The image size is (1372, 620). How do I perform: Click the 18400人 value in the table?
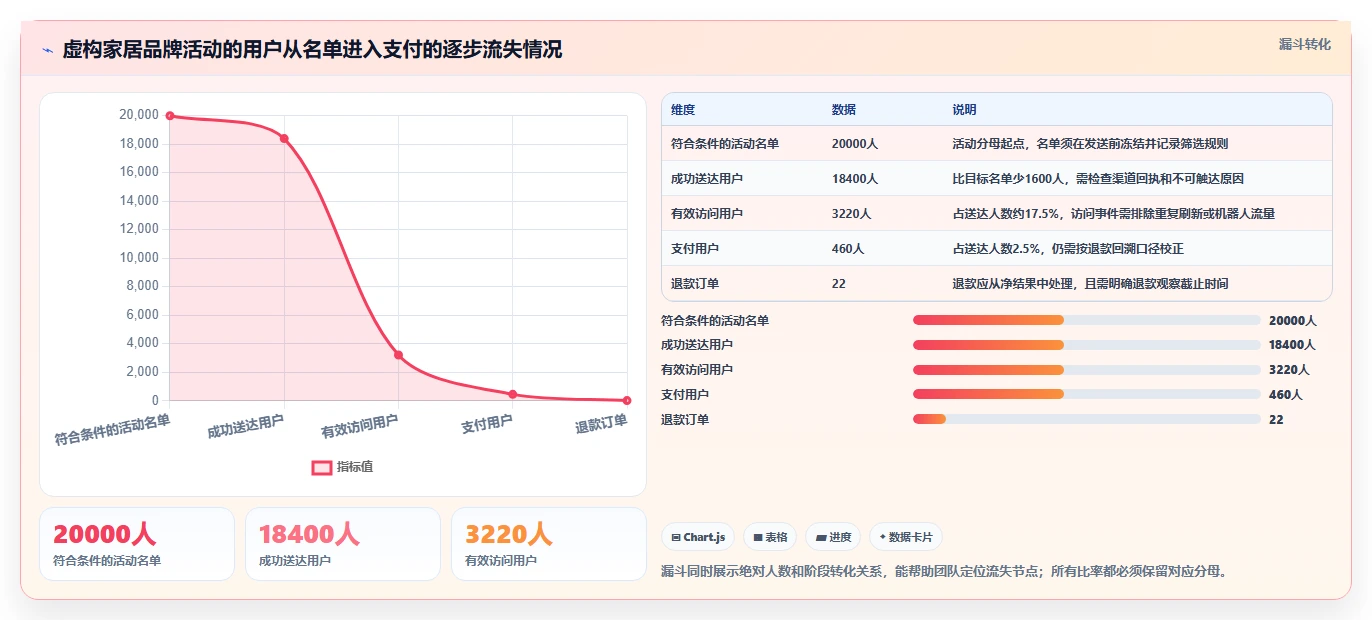855,179
